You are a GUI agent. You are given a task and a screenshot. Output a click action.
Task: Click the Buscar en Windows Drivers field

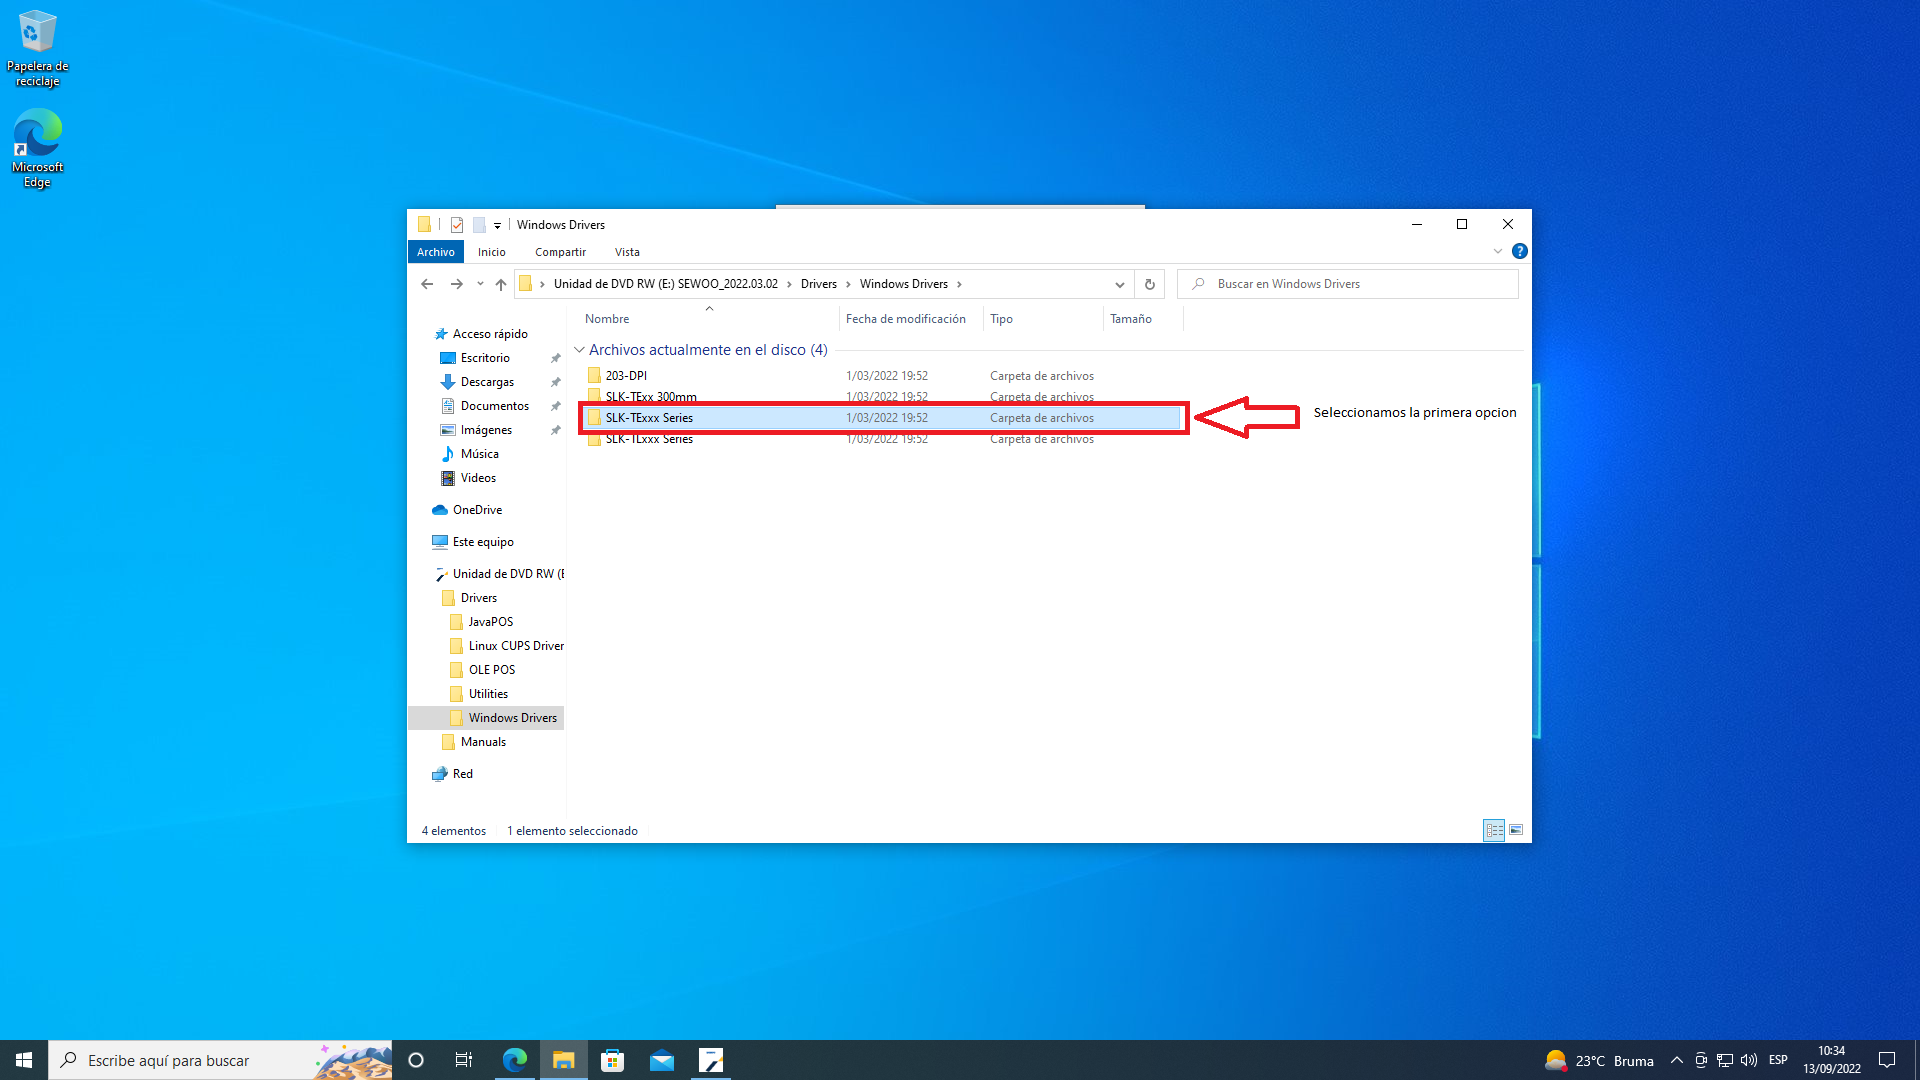coord(1350,284)
